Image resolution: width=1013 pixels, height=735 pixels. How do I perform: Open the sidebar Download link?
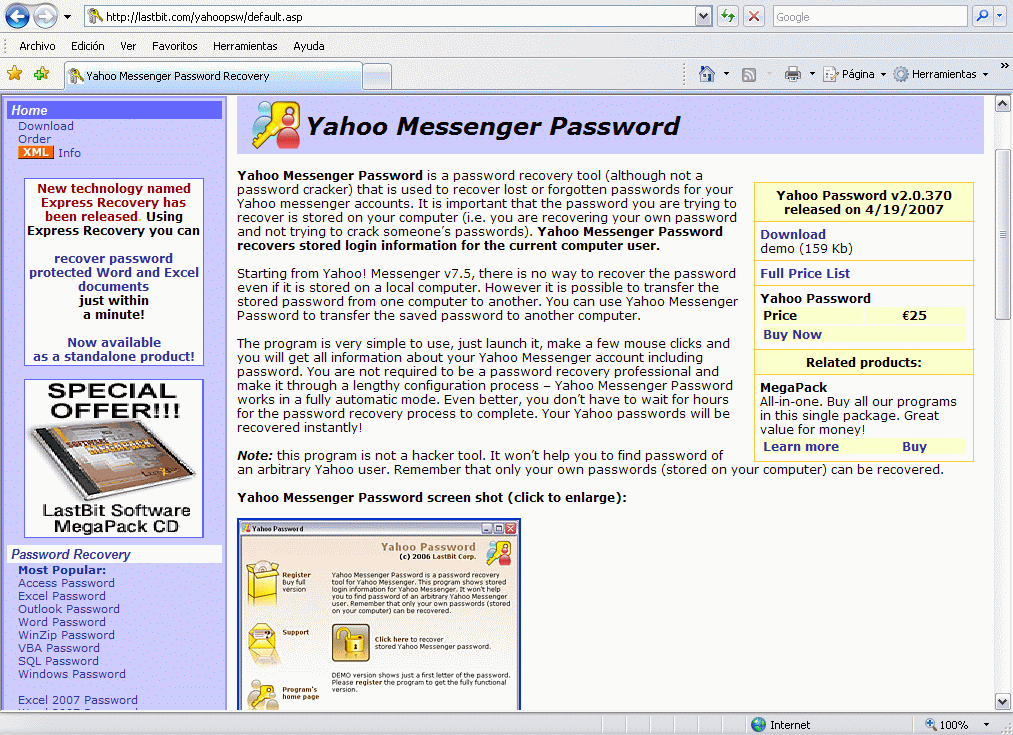[x=46, y=126]
